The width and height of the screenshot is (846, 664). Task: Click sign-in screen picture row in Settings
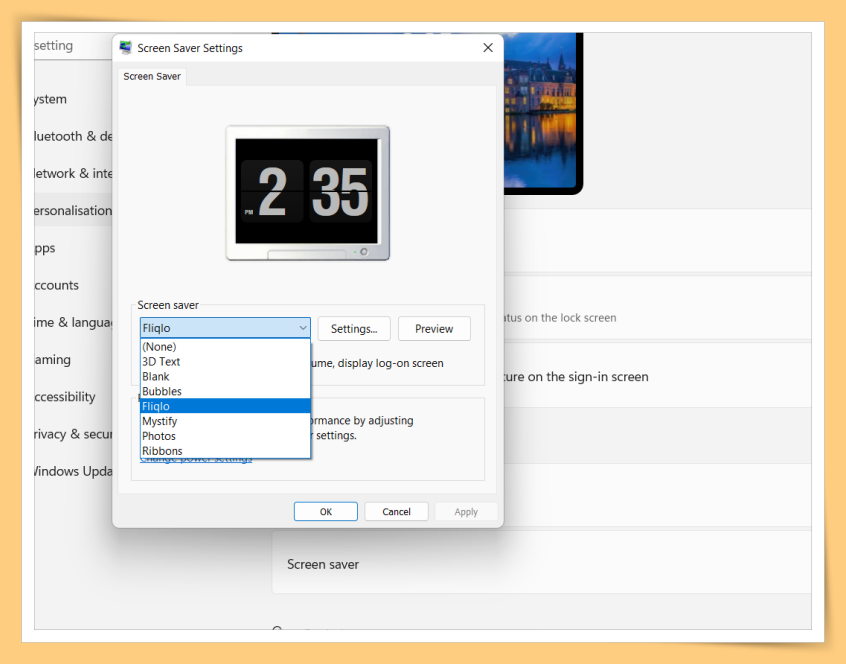coord(657,377)
